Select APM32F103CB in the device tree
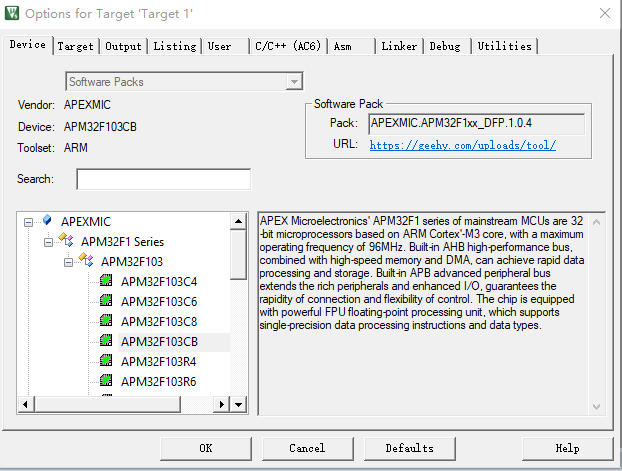The image size is (622, 471). [x=159, y=342]
